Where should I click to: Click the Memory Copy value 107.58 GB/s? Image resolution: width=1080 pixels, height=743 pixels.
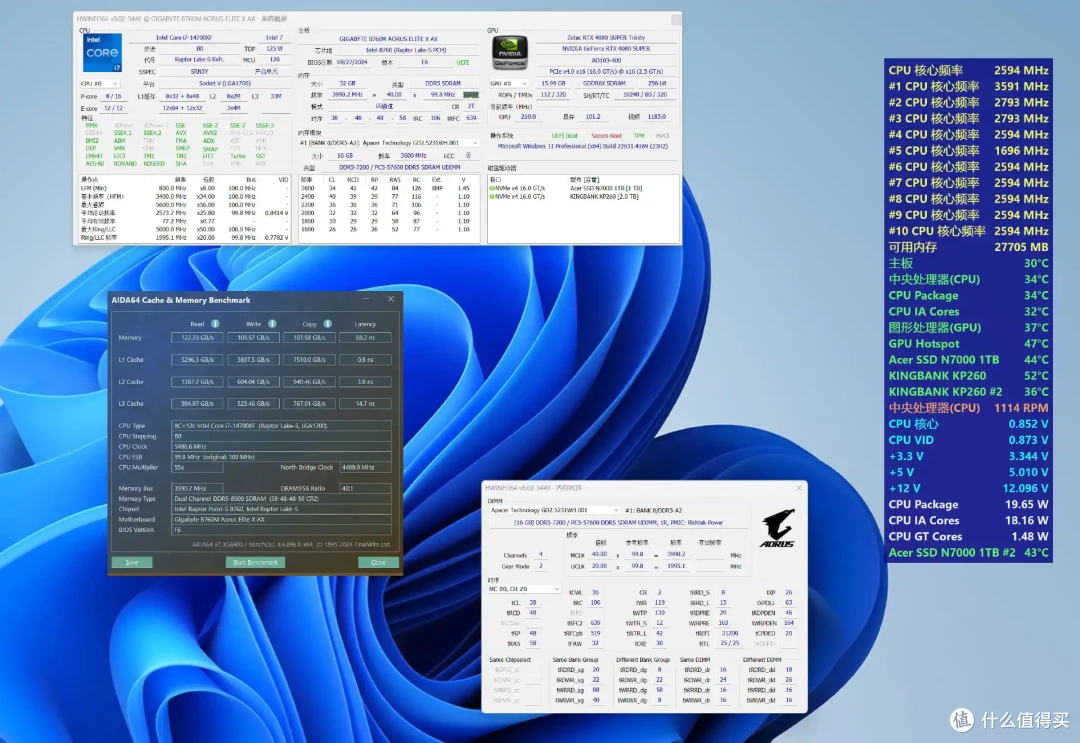[x=309, y=337]
